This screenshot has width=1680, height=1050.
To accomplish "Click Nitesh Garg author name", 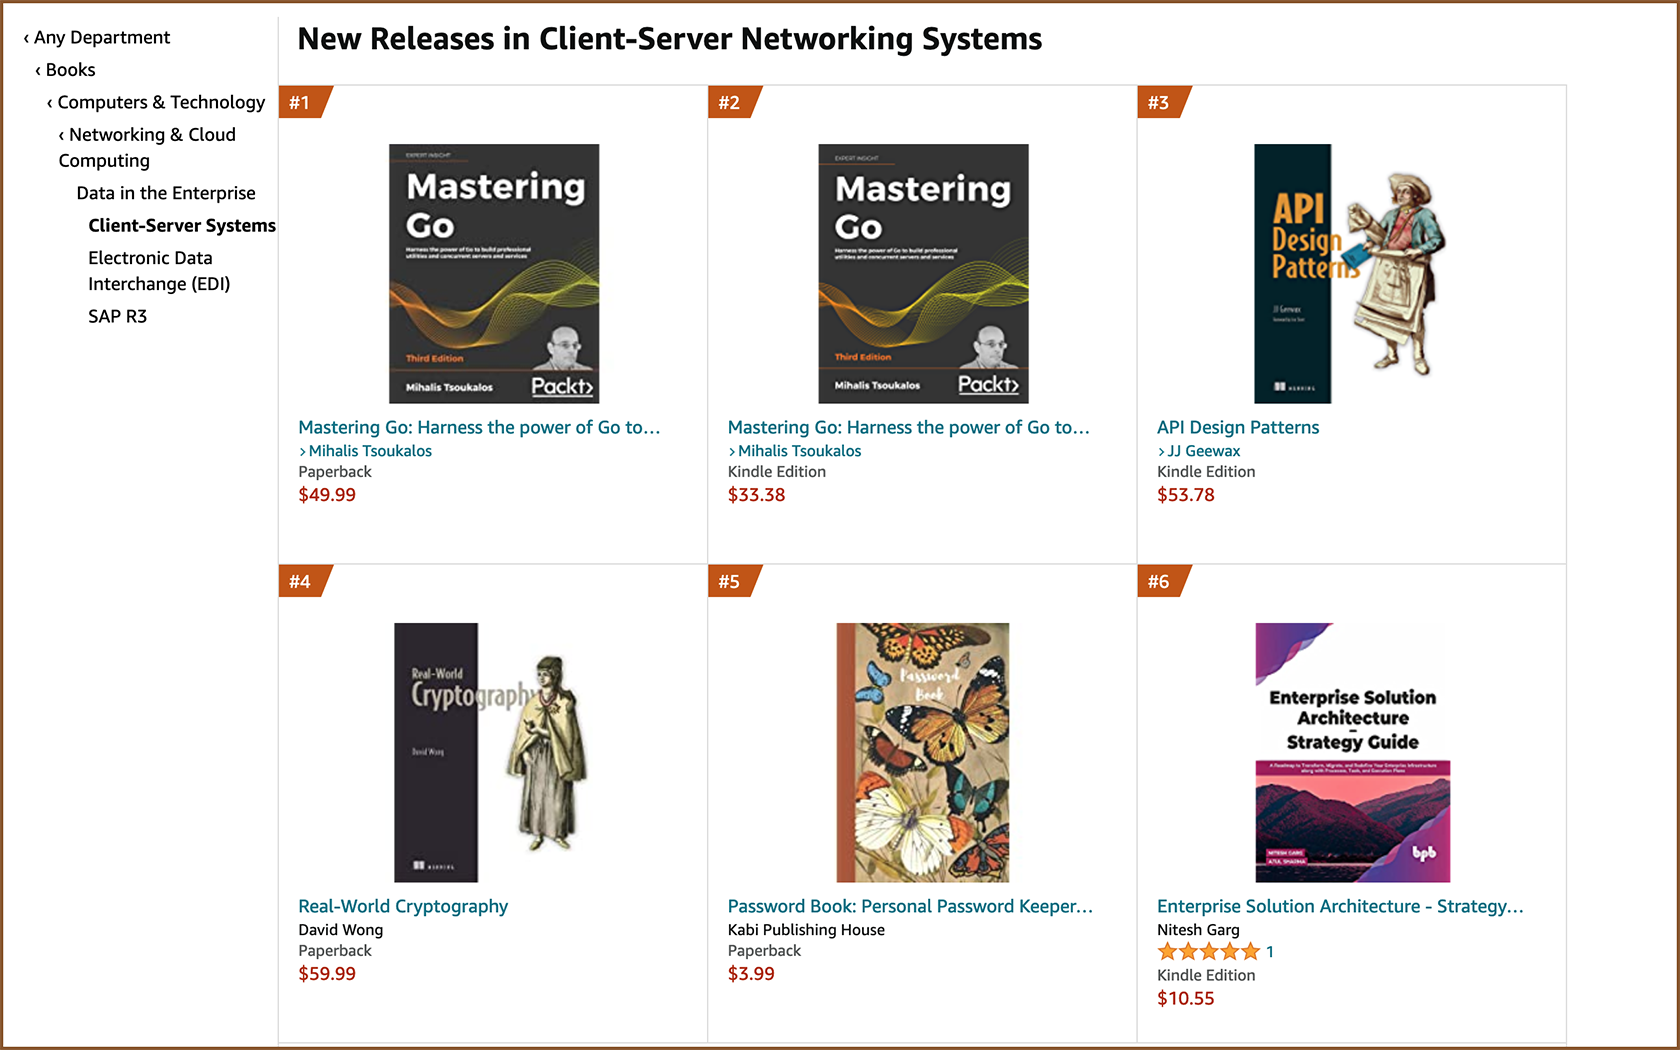I will click(x=1198, y=930).
